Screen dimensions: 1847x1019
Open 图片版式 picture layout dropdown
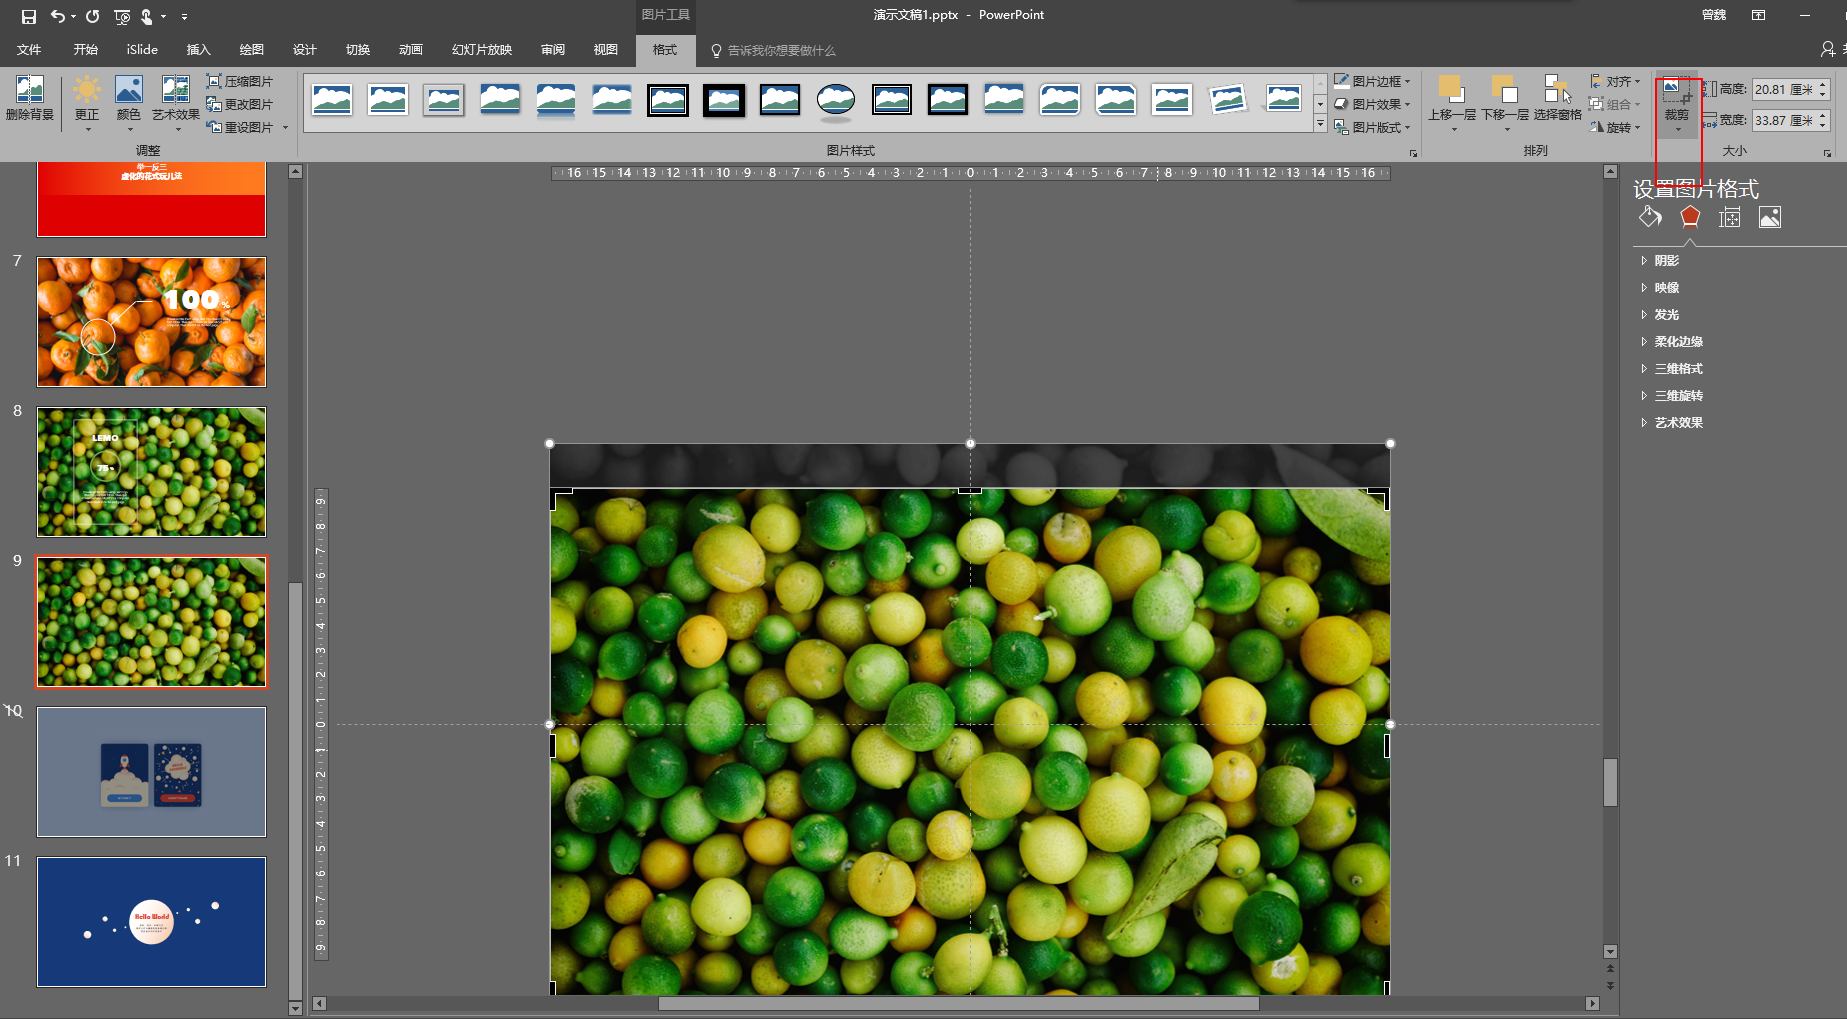(1372, 127)
